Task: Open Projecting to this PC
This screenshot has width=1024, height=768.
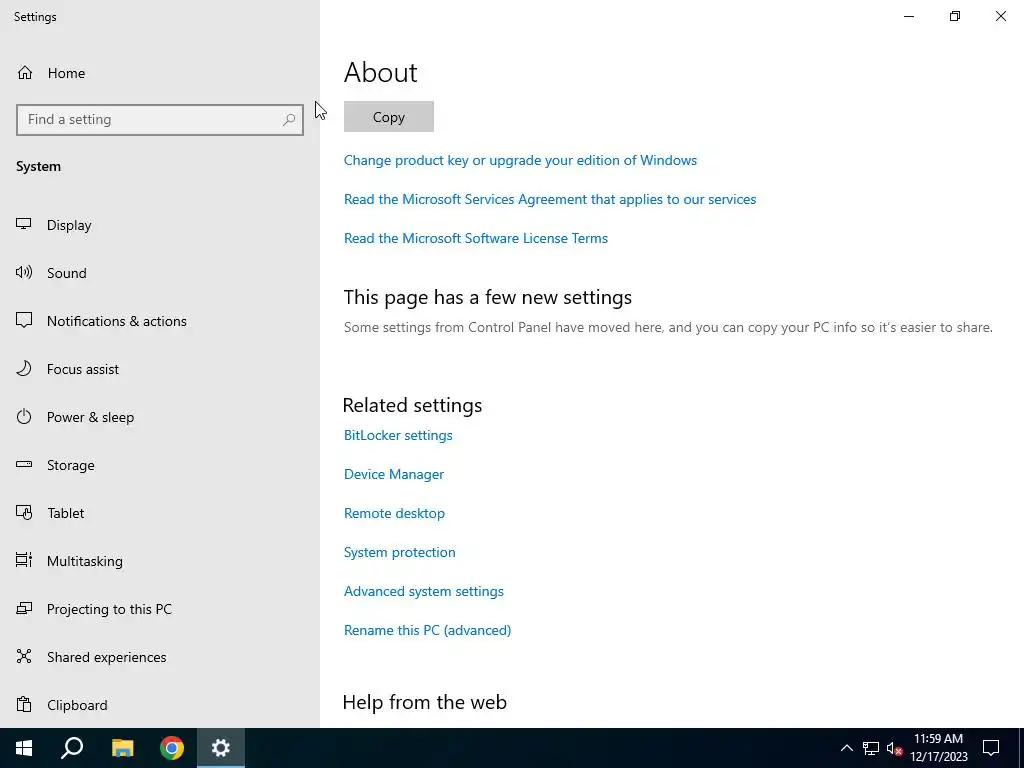Action: 160,609
